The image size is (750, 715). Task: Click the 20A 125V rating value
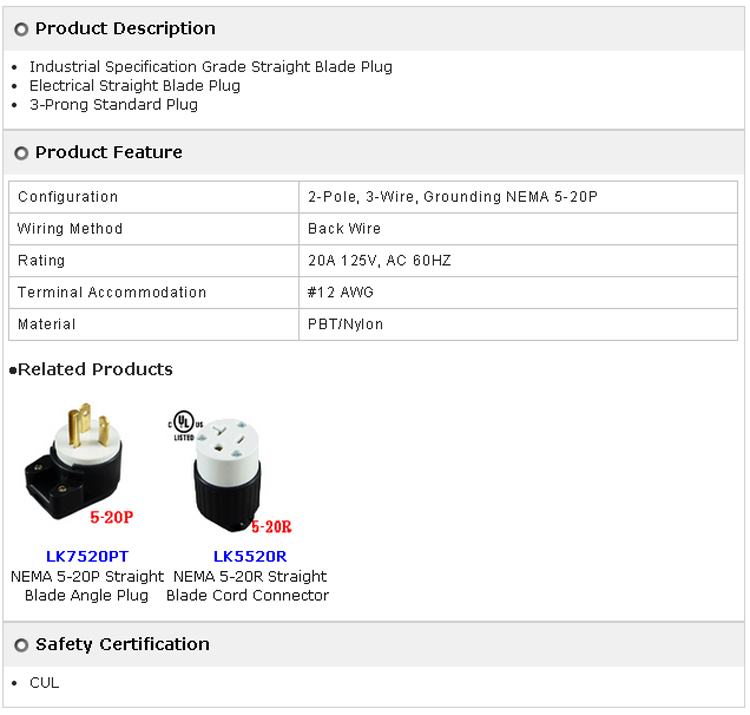pos(379,261)
